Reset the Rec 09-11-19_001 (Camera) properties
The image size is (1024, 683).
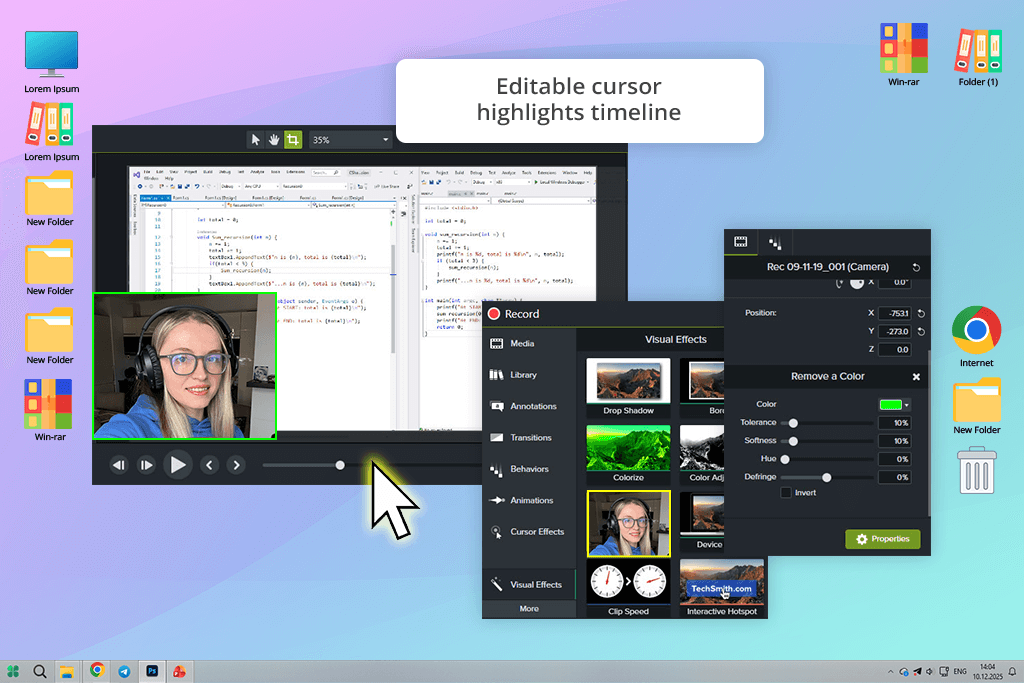(x=916, y=267)
